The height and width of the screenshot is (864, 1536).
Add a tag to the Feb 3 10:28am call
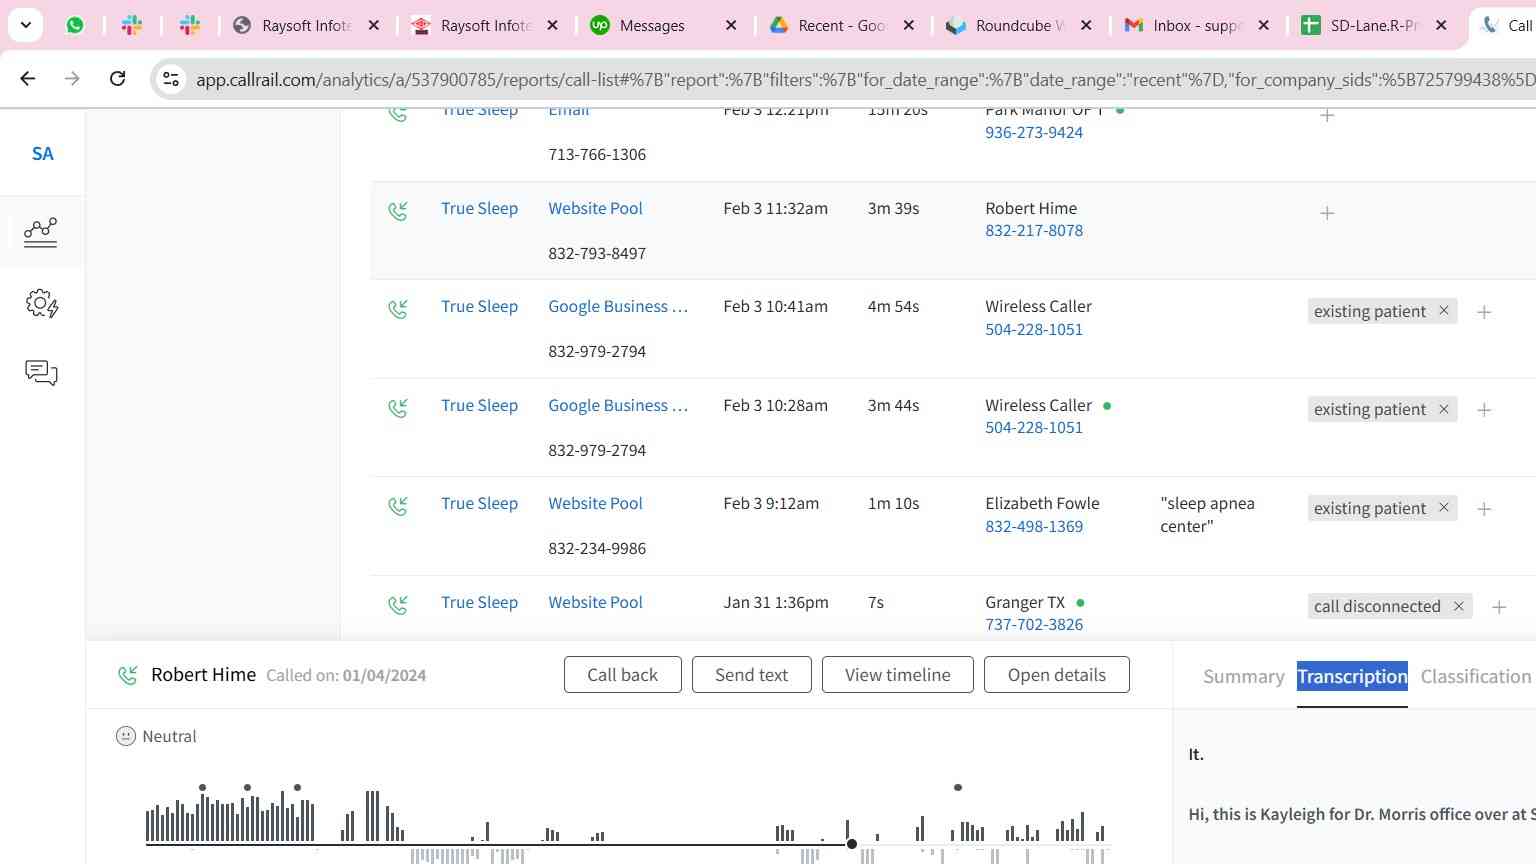pos(1484,410)
